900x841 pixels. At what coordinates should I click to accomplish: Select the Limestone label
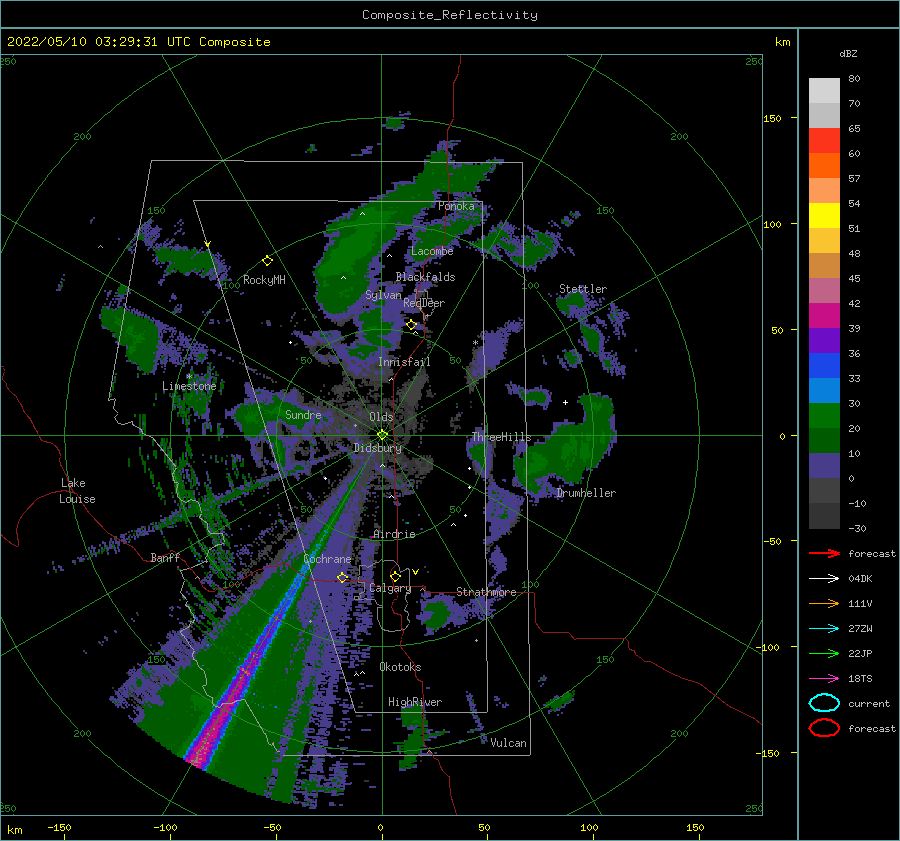(189, 386)
